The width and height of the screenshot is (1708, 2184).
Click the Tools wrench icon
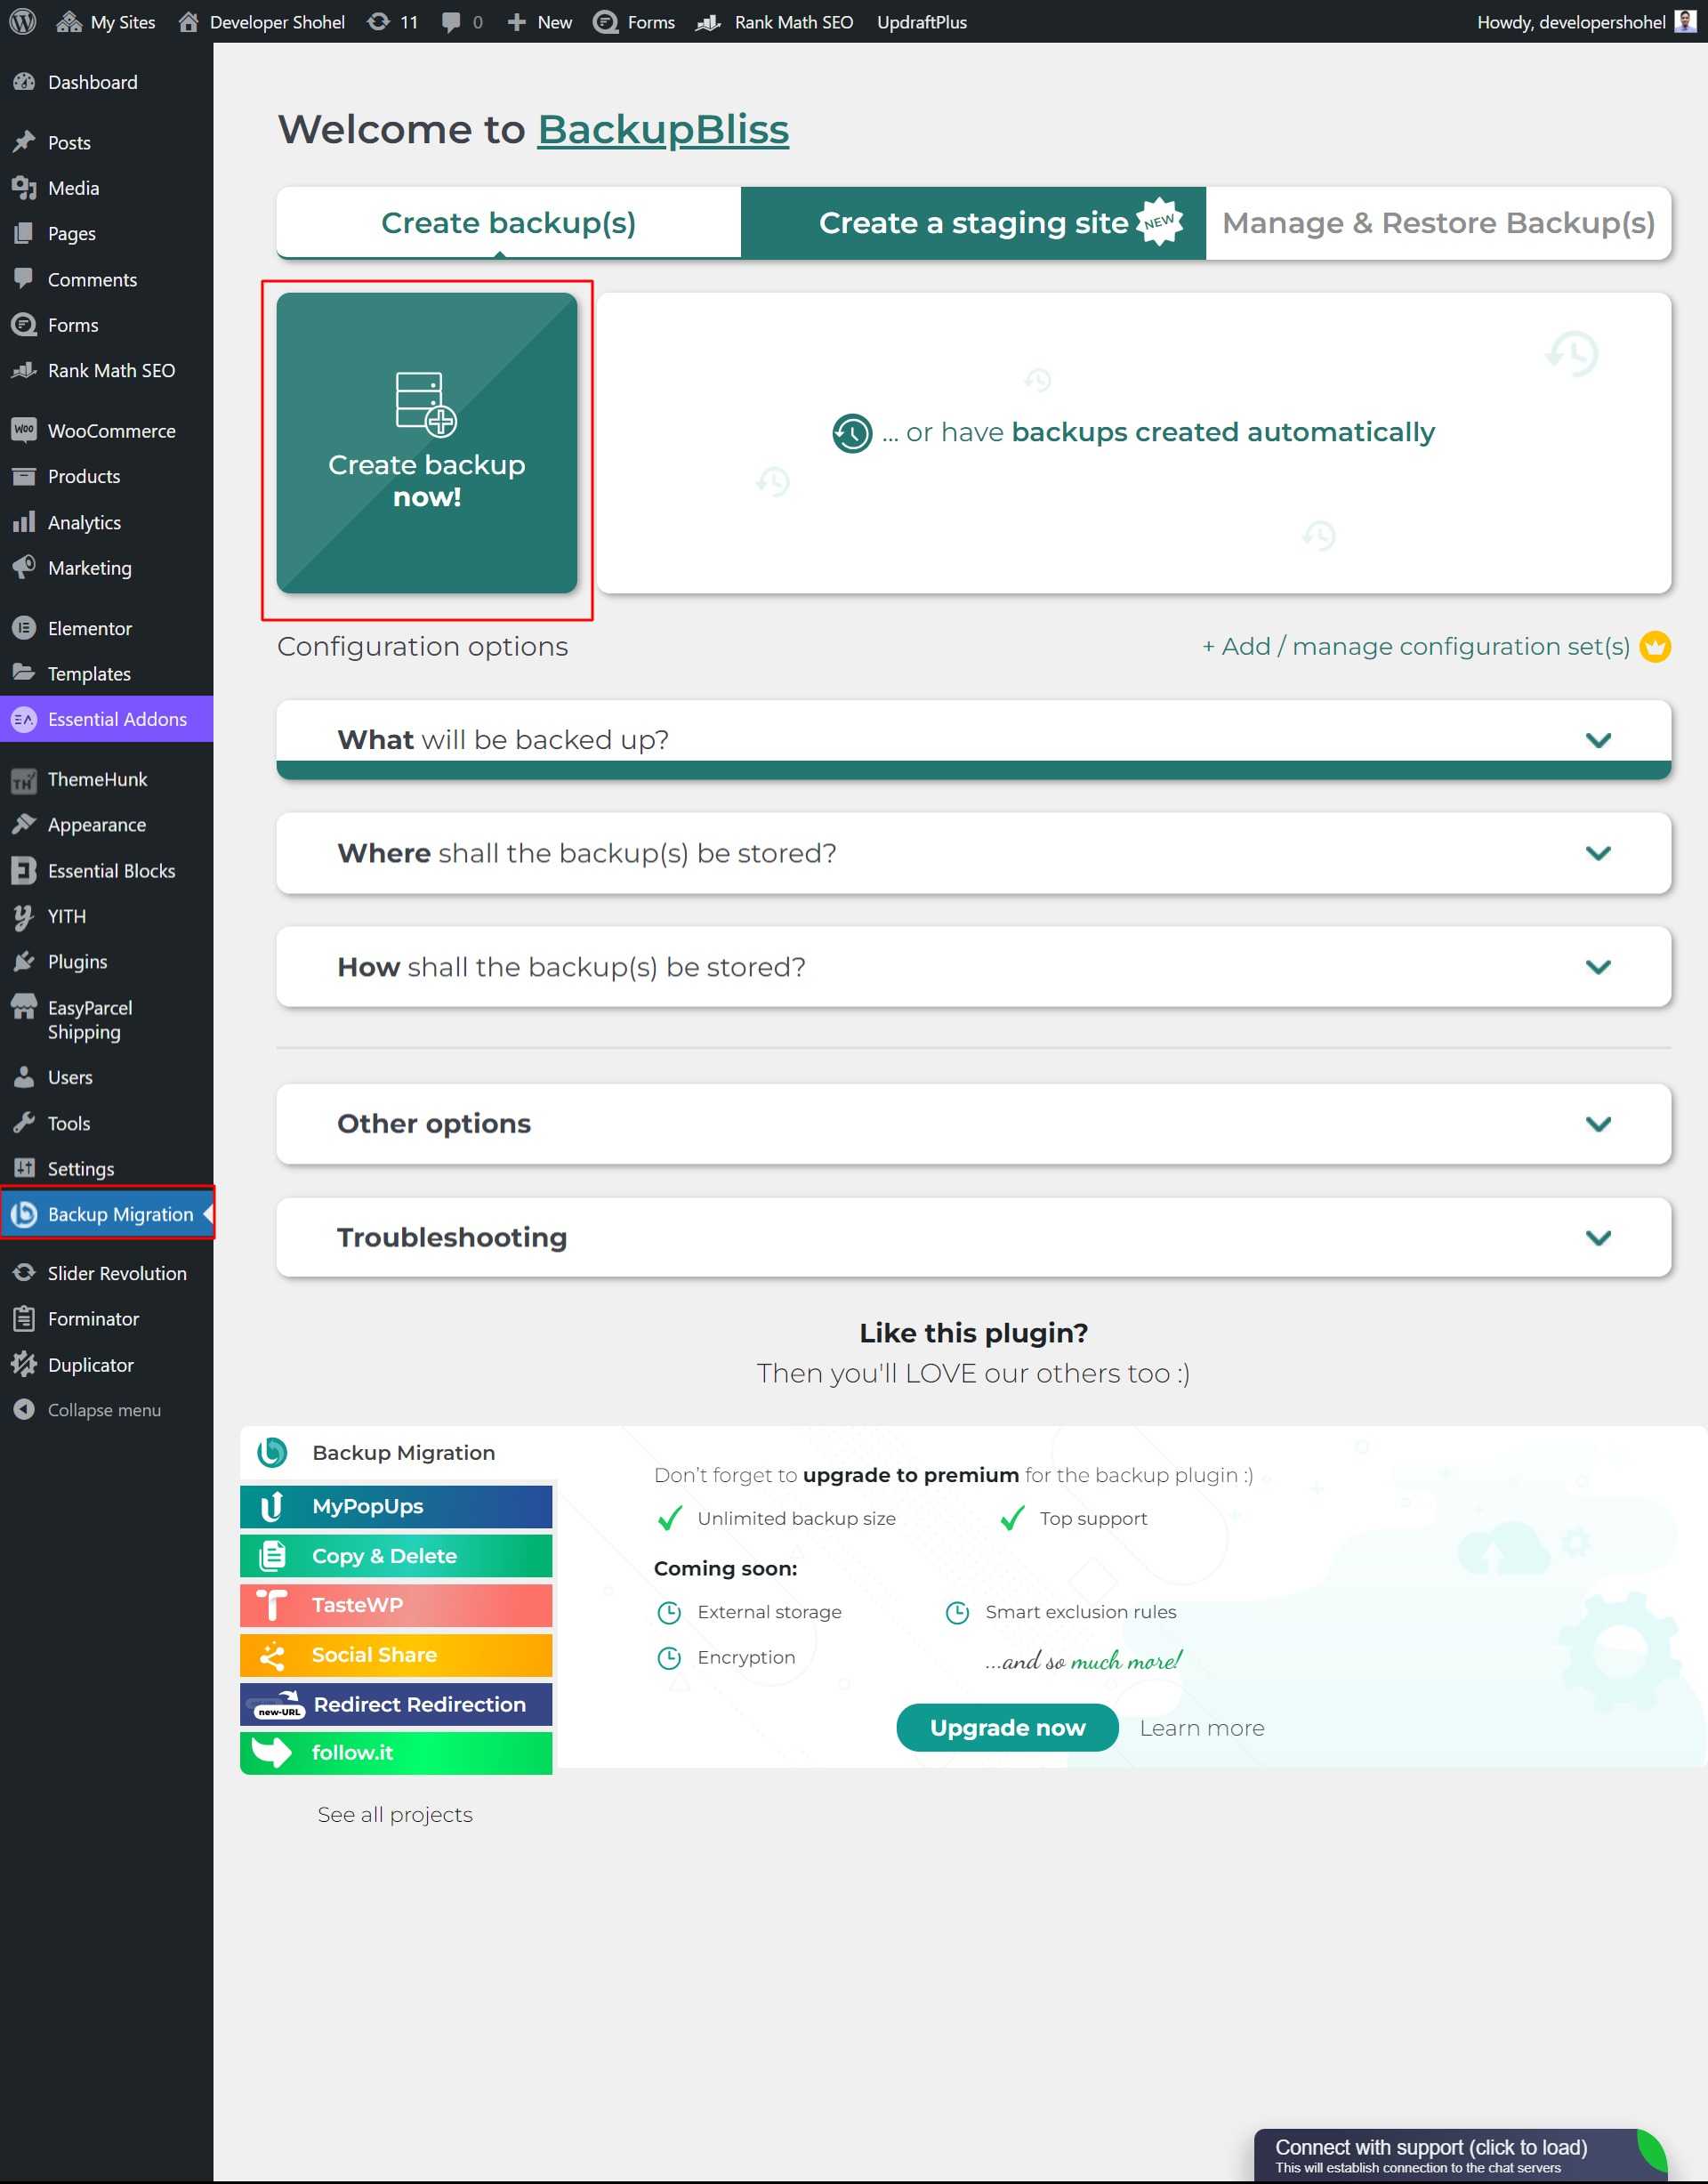(x=24, y=1123)
